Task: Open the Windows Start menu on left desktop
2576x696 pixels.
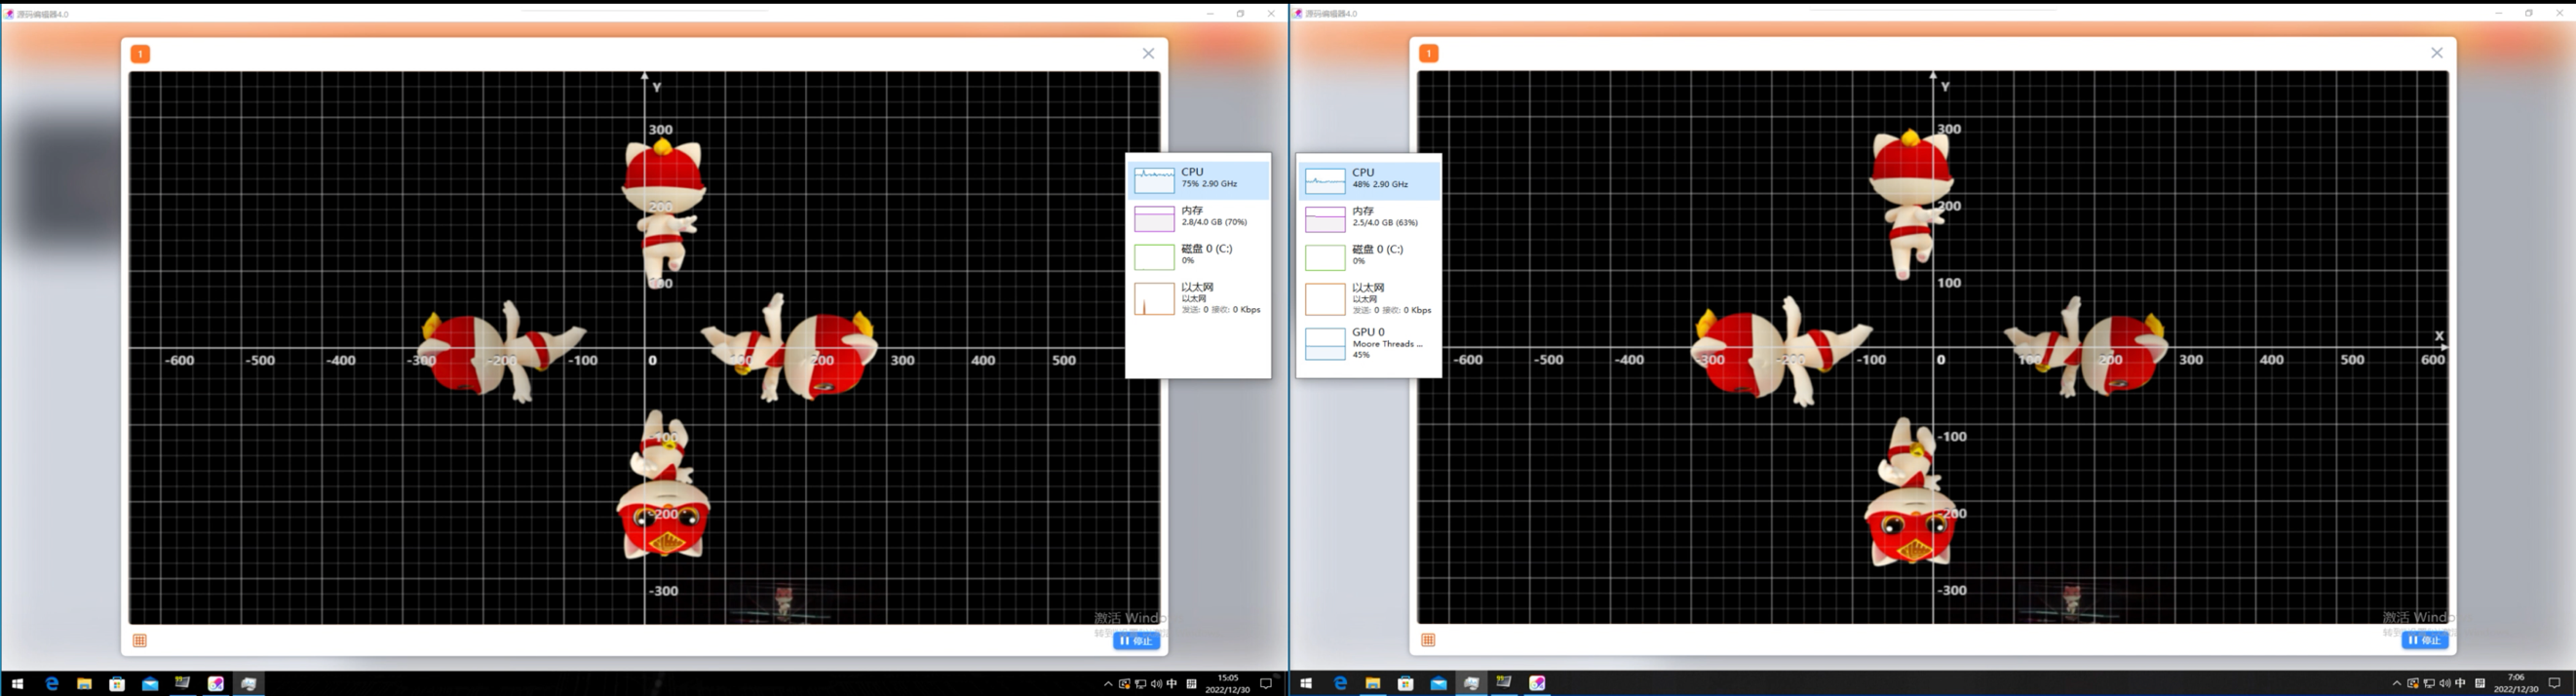Action: click(x=17, y=684)
